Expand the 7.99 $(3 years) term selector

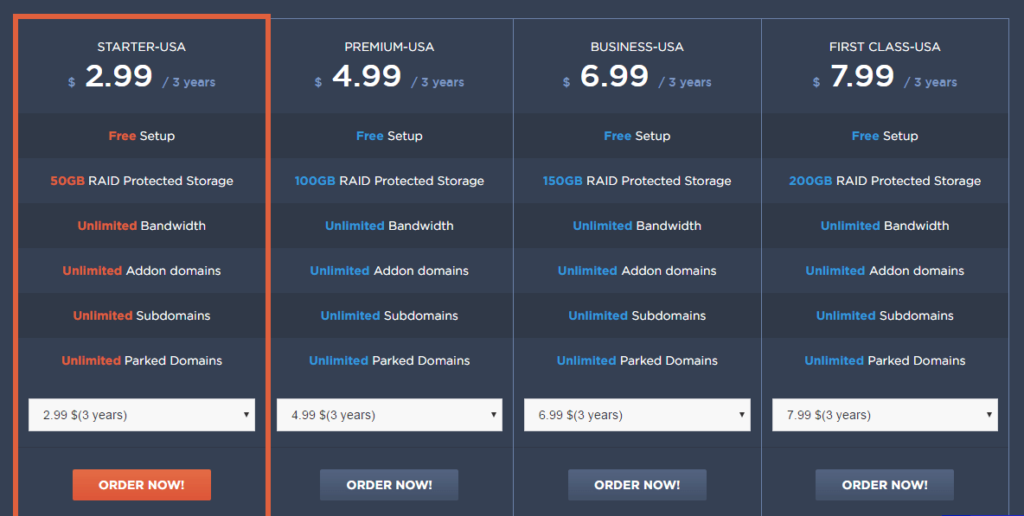[x=885, y=415]
